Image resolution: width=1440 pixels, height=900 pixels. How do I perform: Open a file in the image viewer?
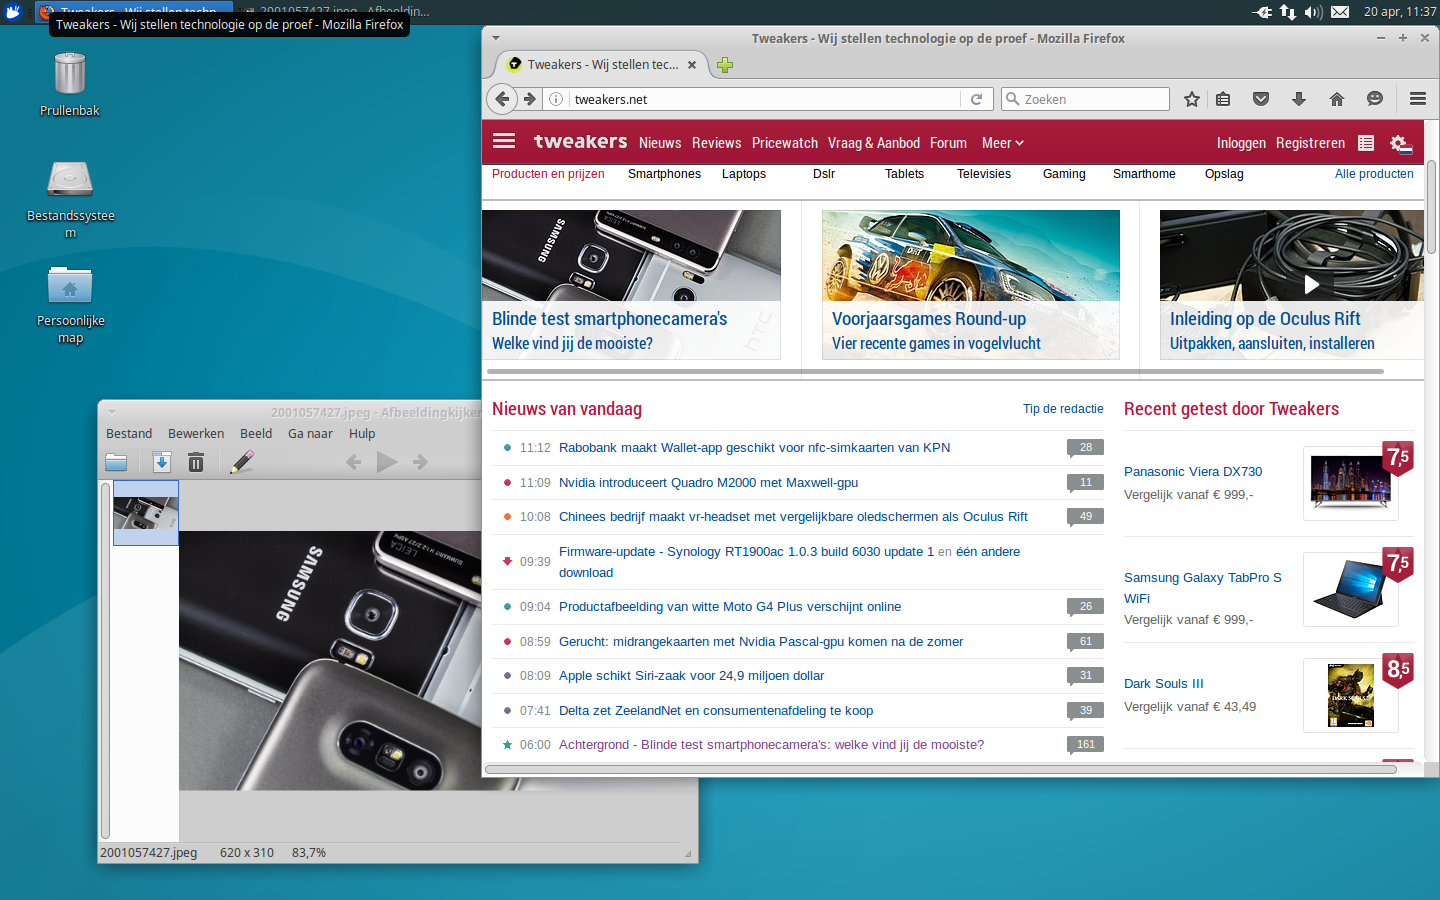point(116,462)
